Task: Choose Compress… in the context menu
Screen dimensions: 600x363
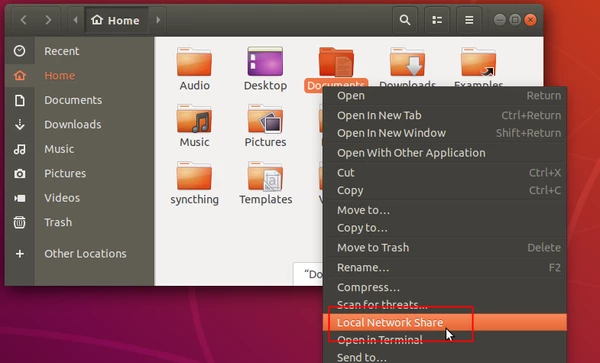Action: pyautogui.click(x=445, y=287)
